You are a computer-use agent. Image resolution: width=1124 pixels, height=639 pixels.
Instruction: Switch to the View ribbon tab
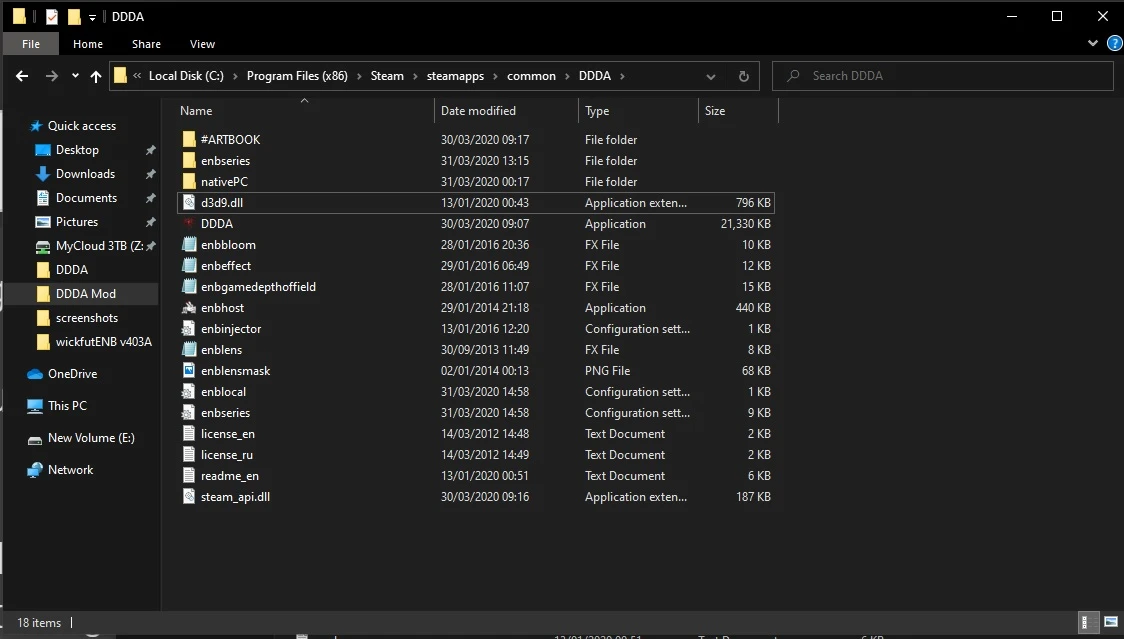point(202,44)
